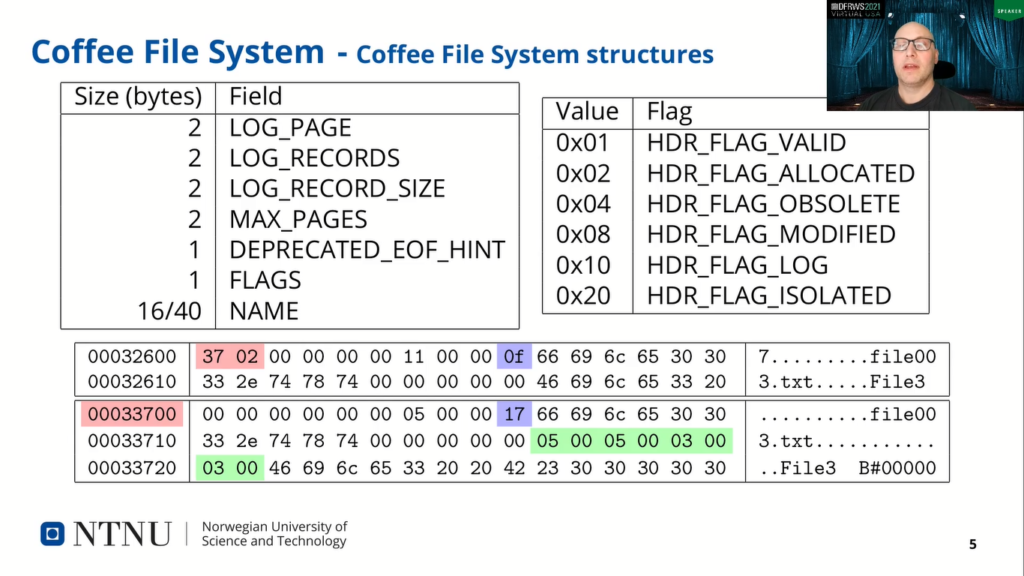Click the 'Coffee File System' slide title
Viewport: 1024px width, 576px height.
[x=178, y=52]
